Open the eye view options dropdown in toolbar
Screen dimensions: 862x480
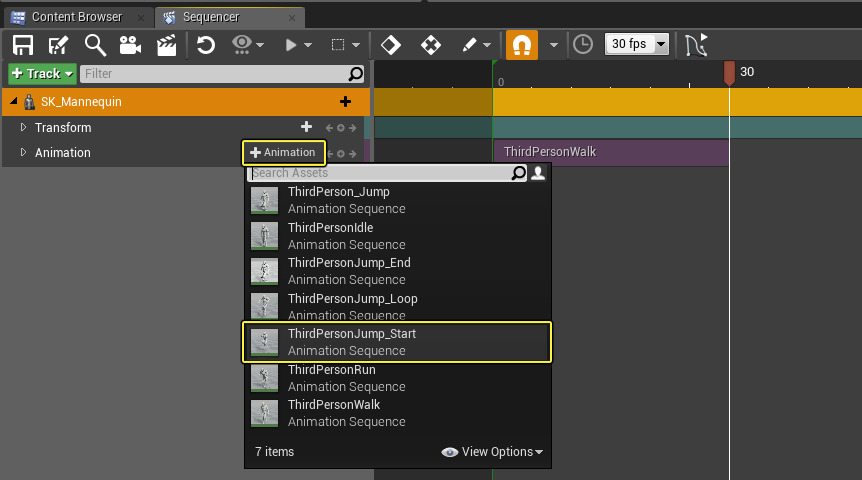(x=247, y=45)
